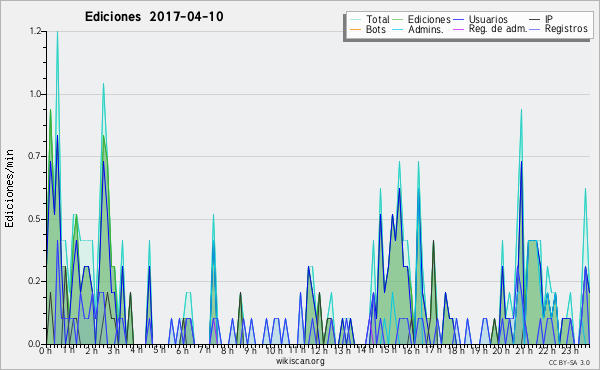Click the 0 h mark on time axis
Image resolution: width=600 pixels, height=370 pixels.
point(45,350)
